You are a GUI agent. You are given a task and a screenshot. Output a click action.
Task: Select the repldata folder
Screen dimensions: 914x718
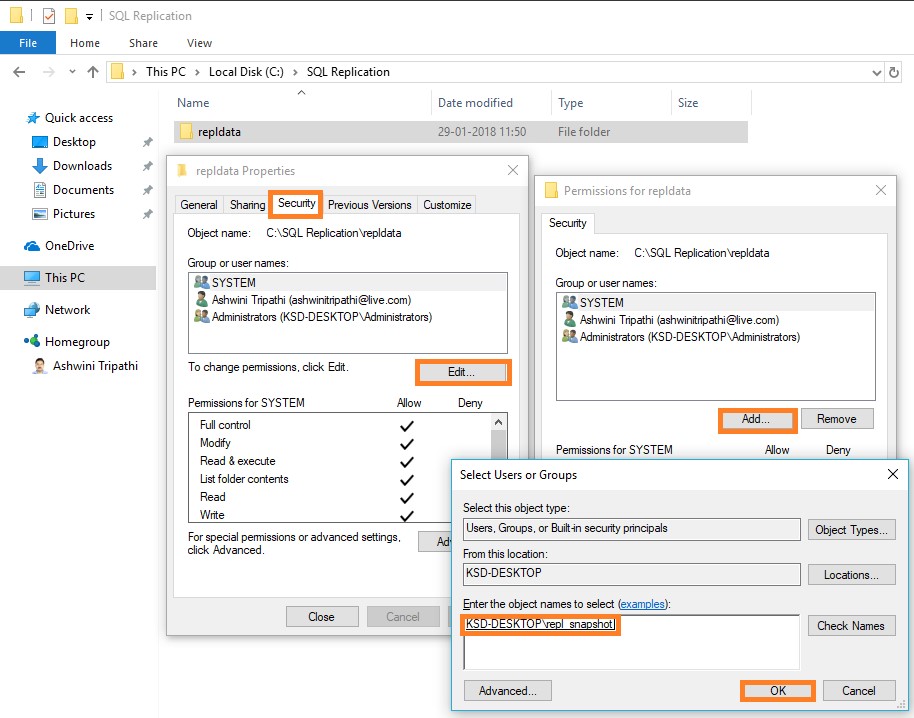[219, 132]
